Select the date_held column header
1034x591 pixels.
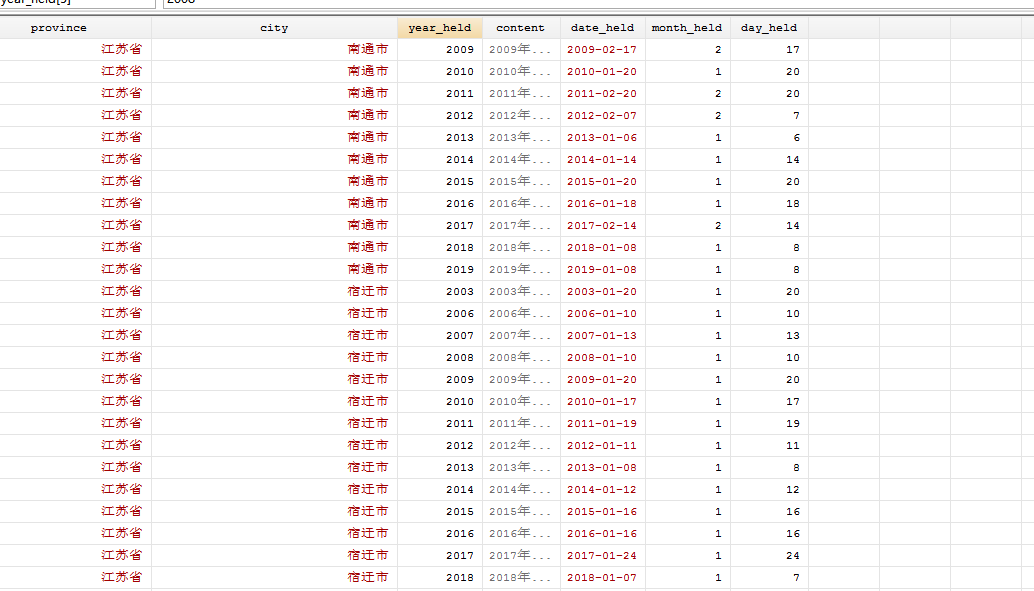pos(603,28)
